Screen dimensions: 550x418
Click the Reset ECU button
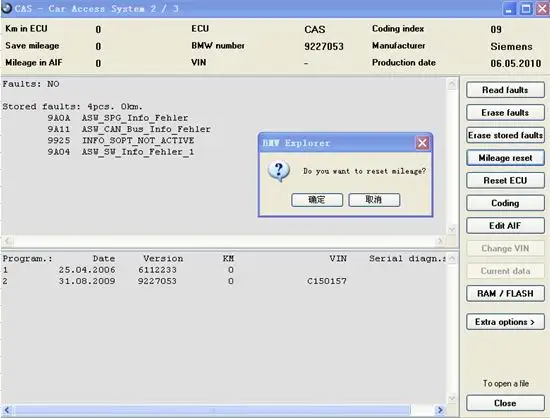(x=505, y=180)
